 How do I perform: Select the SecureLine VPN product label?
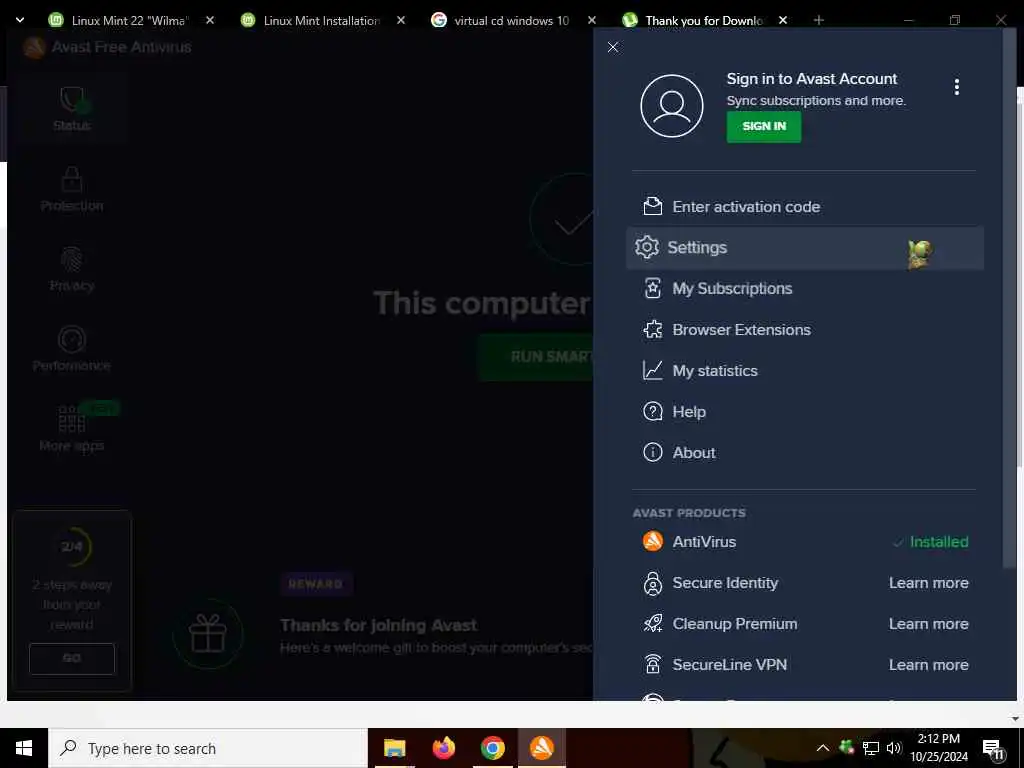729,665
